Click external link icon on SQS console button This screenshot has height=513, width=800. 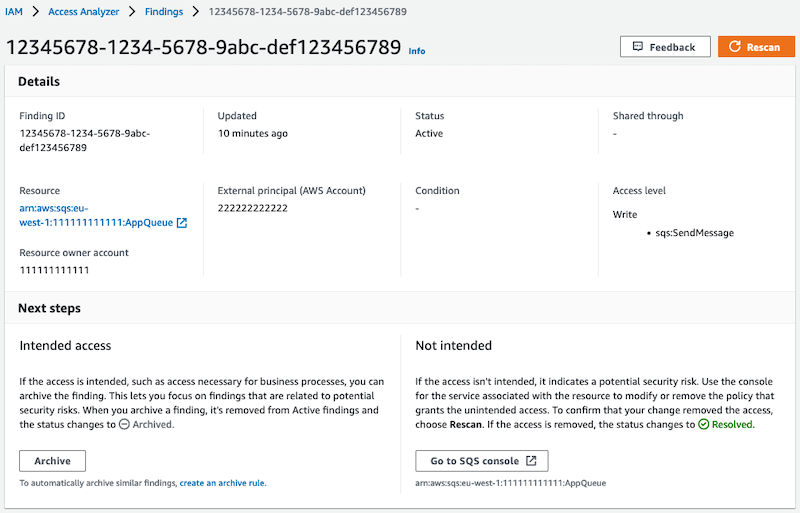pos(531,461)
